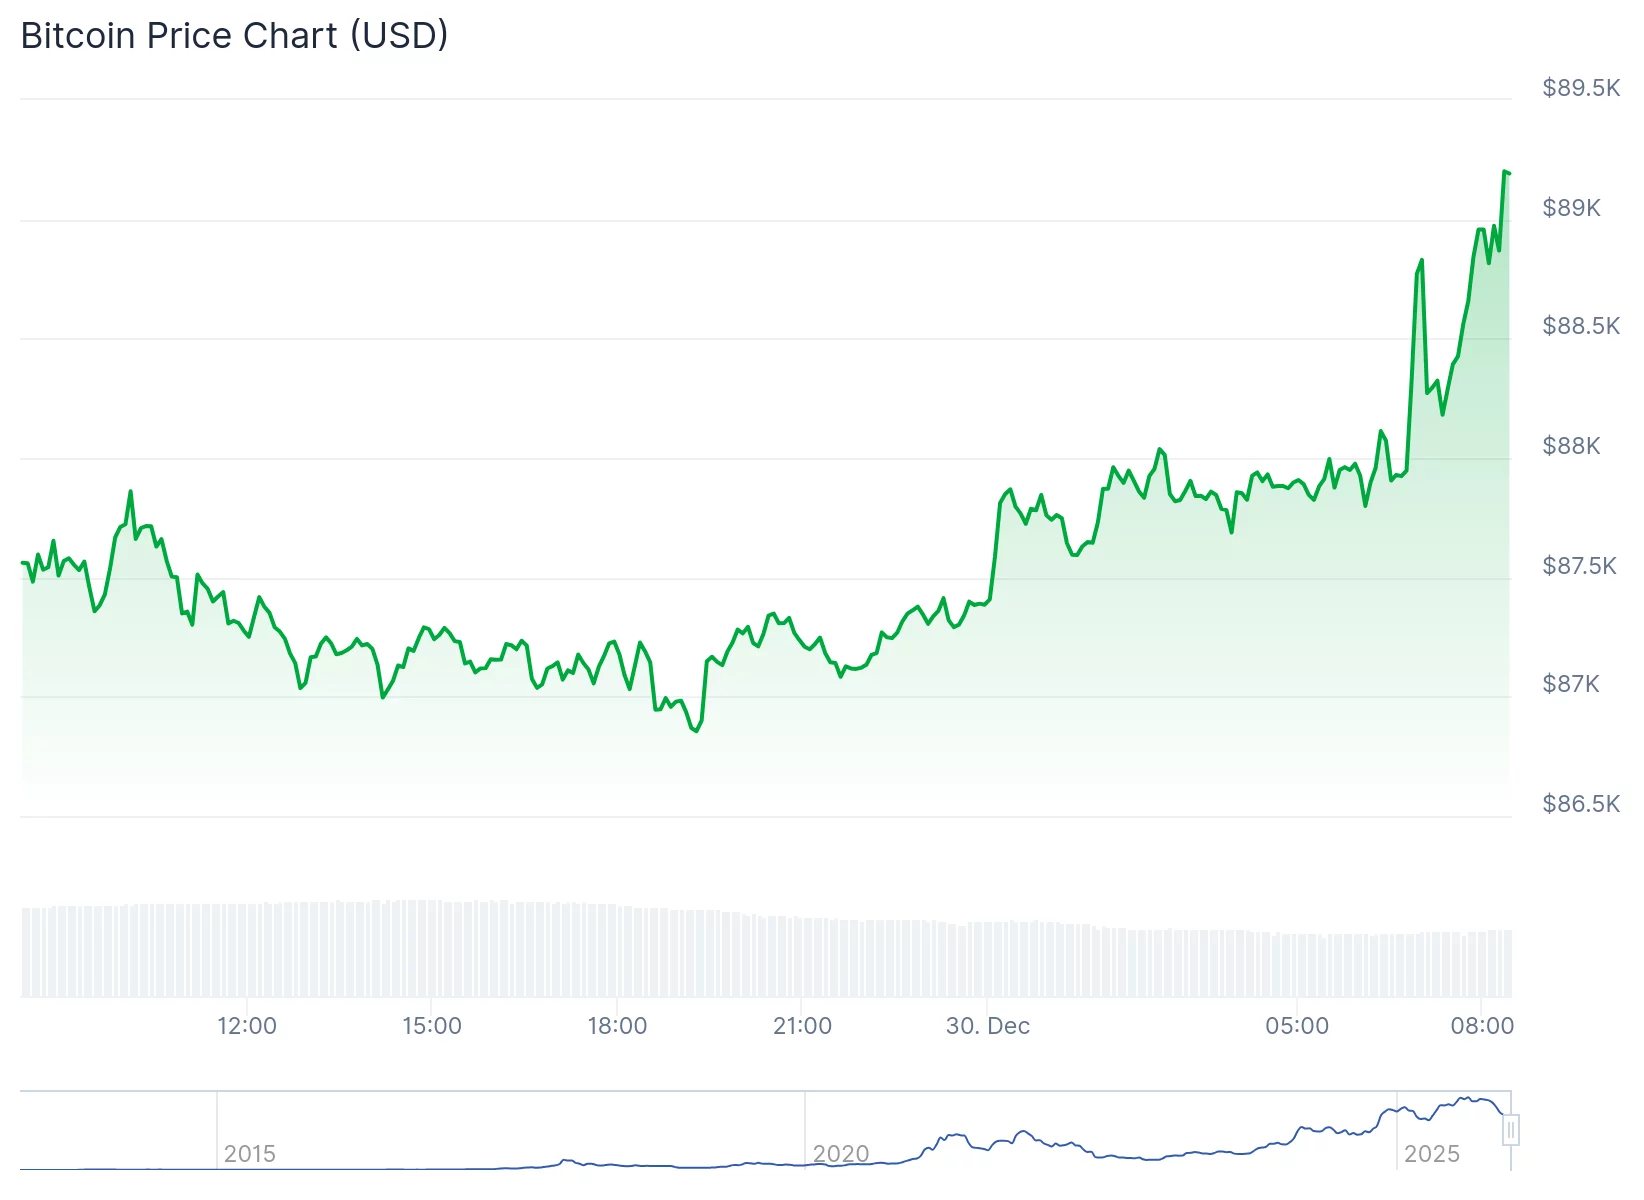Viewport: 1644px width, 1200px height.
Task: Click the latest price peak on the line
Action: 1504,172
